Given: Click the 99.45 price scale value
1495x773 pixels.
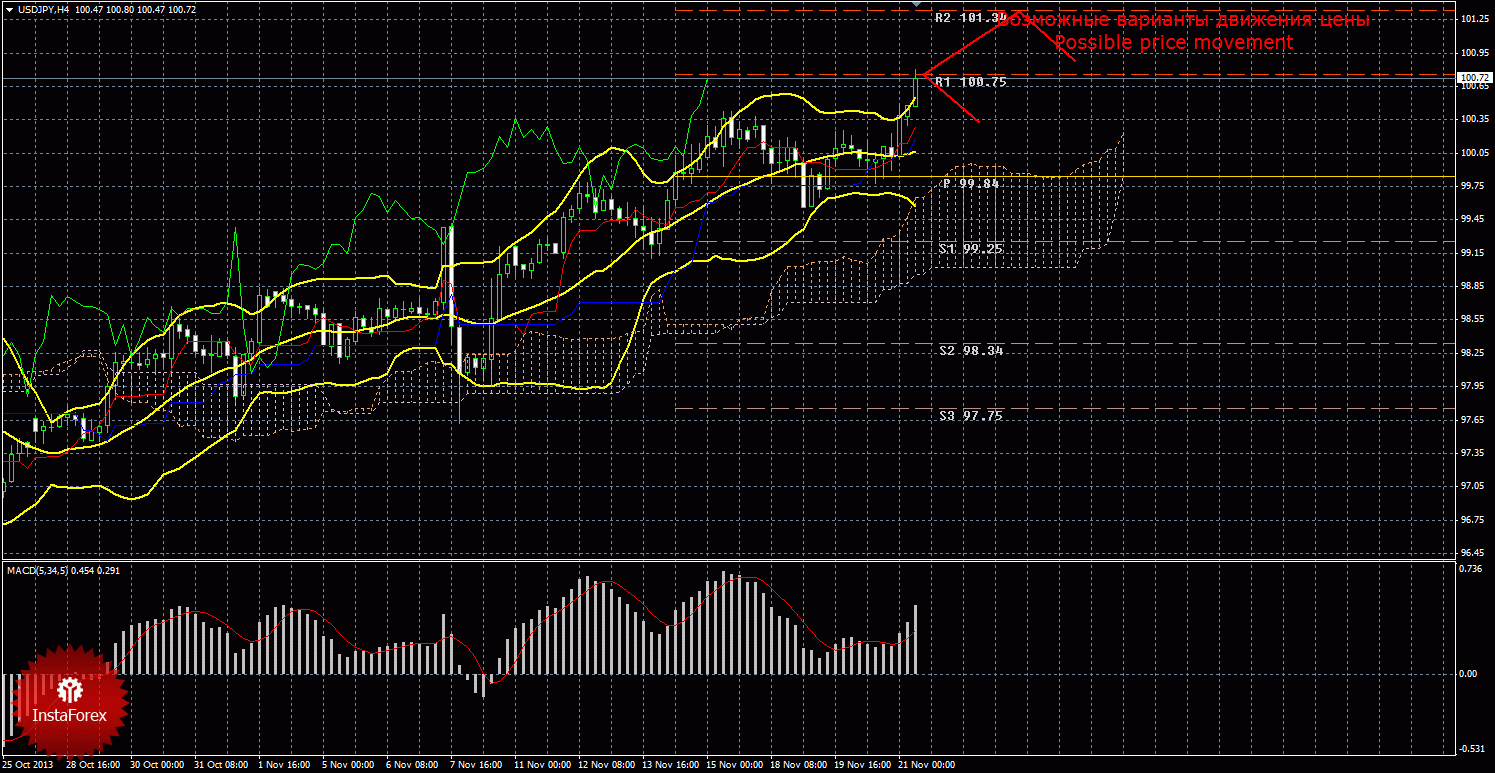Looking at the screenshot, I should [1471, 219].
